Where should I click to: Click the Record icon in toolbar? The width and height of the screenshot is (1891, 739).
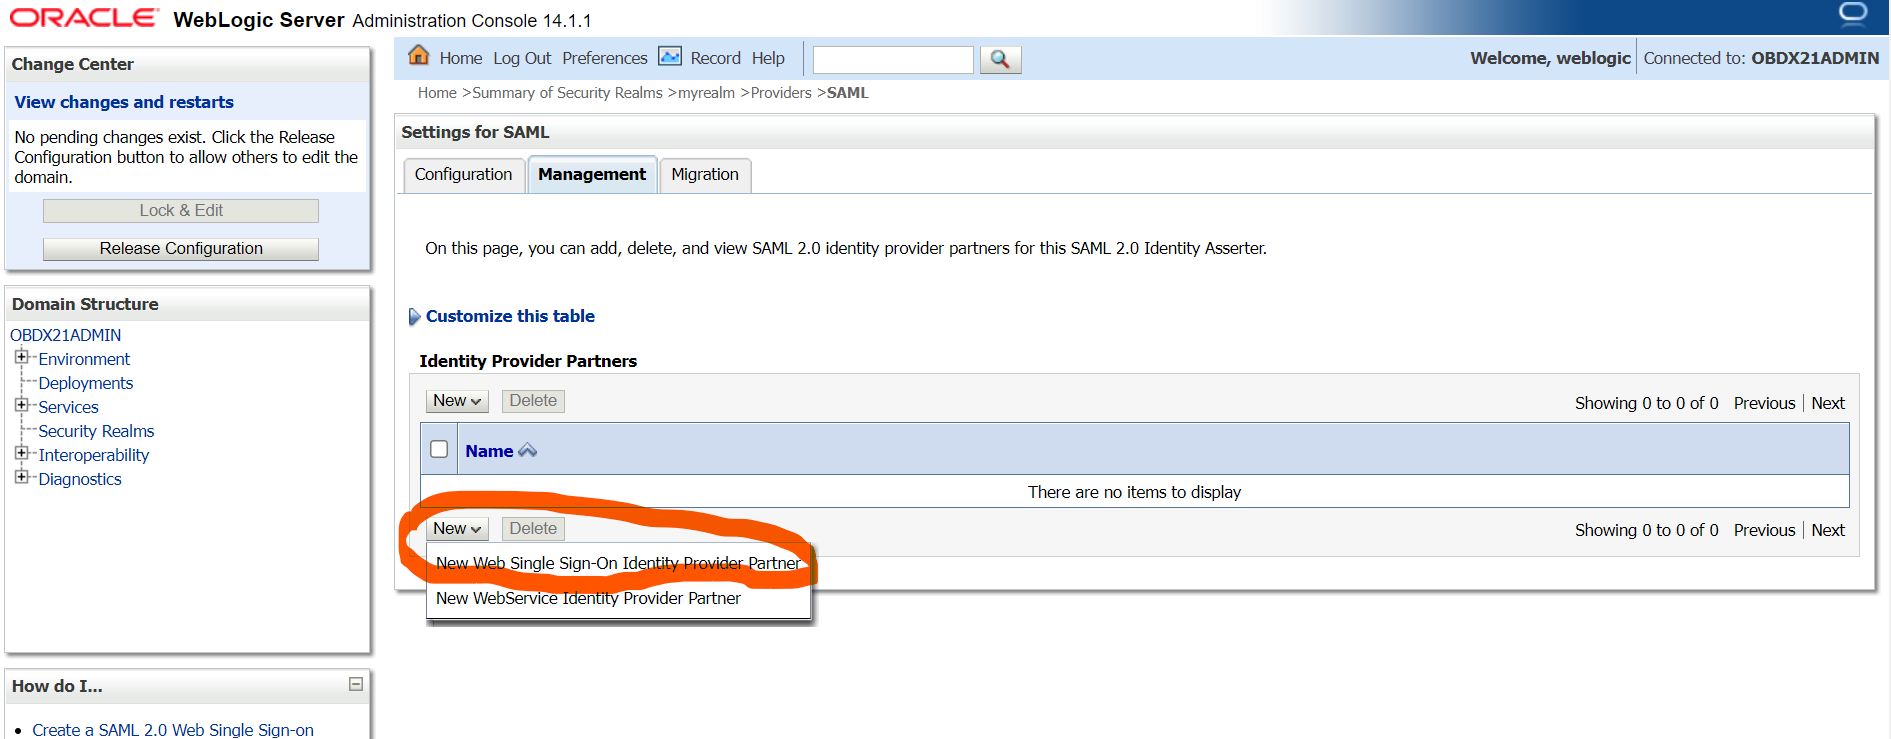tap(670, 57)
